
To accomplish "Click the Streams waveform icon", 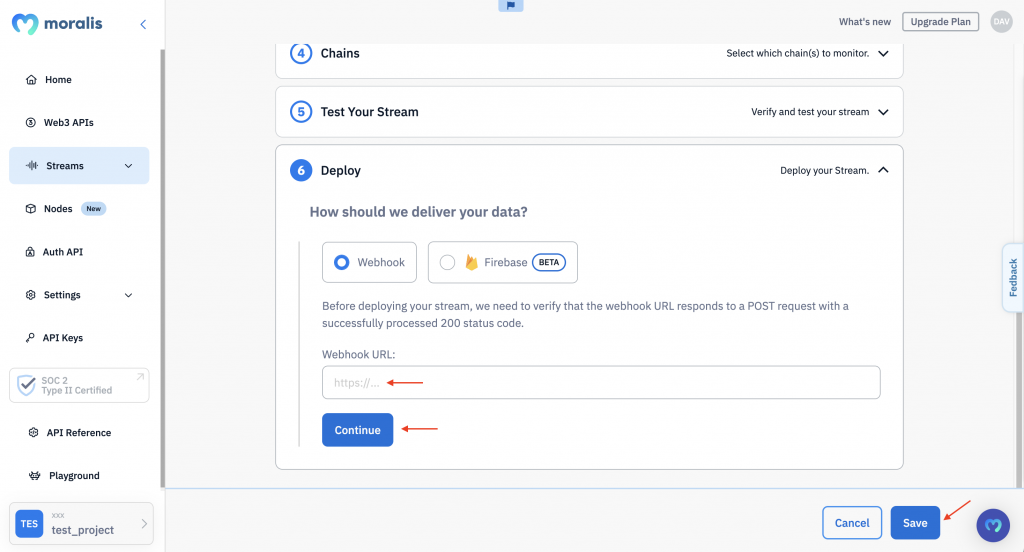I will (31, 165).
